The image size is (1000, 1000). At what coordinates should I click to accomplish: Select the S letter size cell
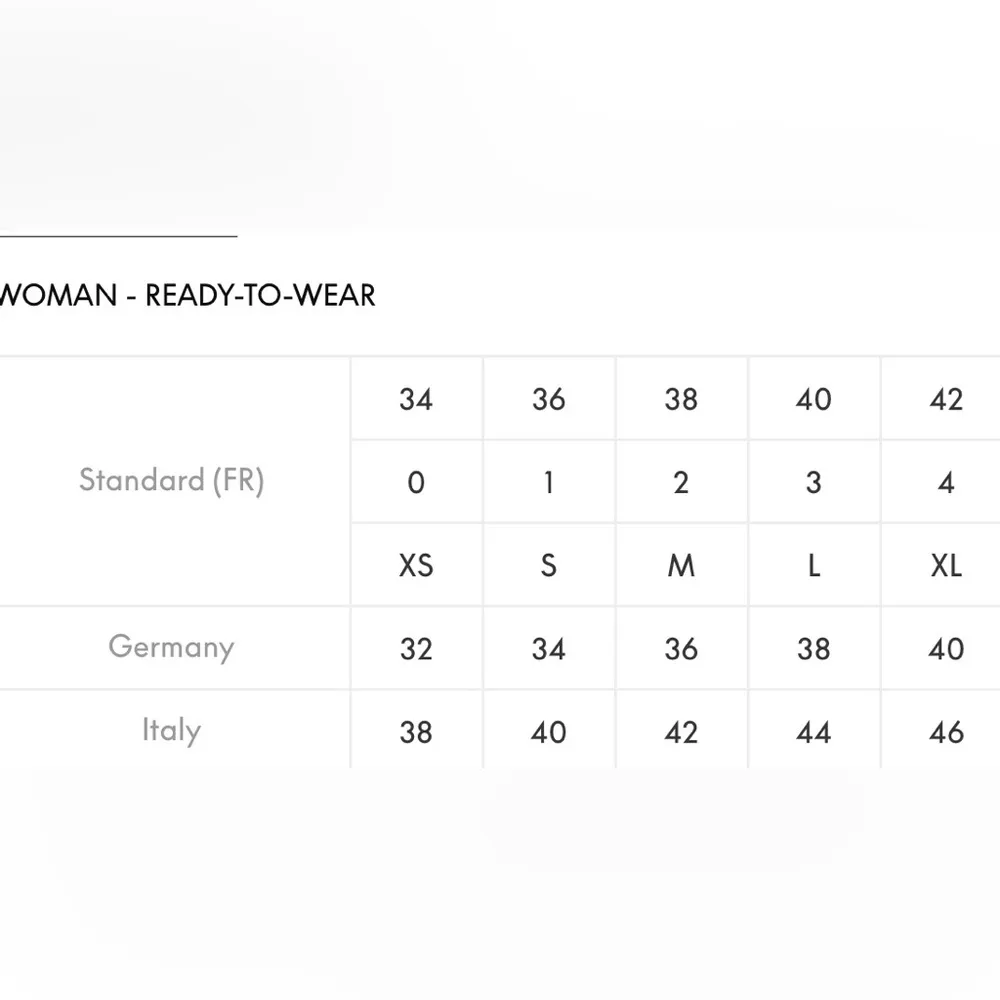548,566
